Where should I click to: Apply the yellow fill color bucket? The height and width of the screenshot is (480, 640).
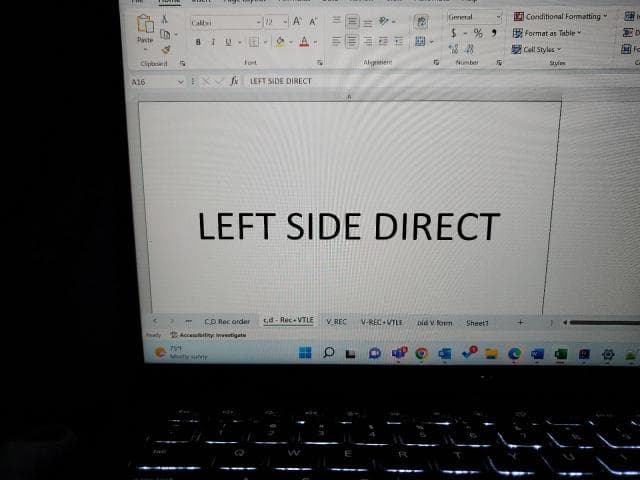point(280,42)
